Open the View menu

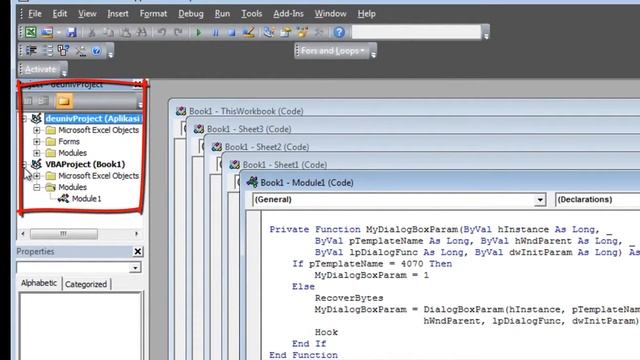point(87,13)
